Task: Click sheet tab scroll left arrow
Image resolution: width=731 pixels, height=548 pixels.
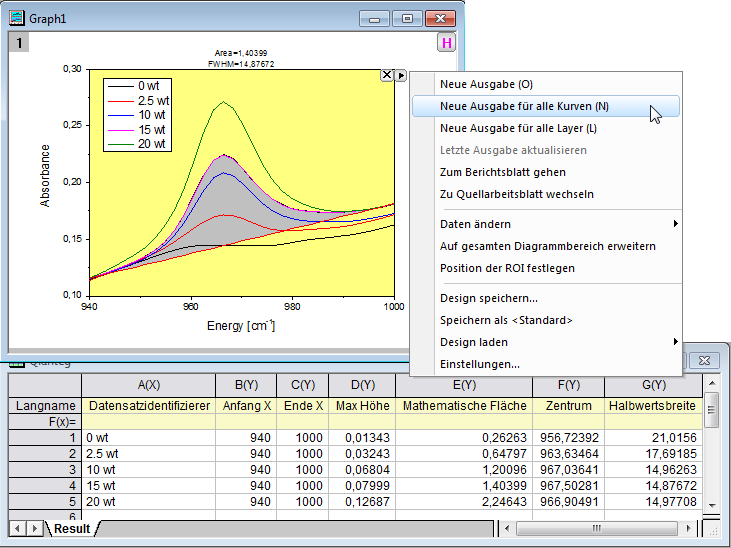Action: (18, 529)
